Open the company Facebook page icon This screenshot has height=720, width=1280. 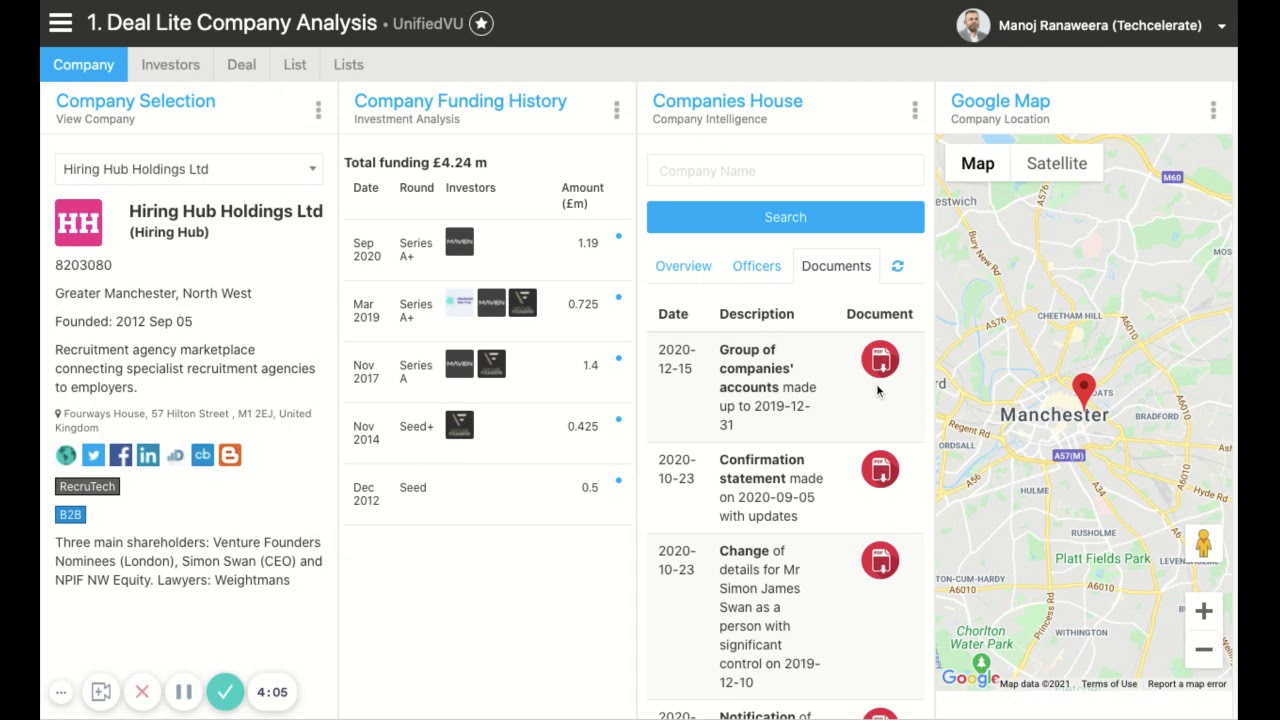tap(120, 455)
